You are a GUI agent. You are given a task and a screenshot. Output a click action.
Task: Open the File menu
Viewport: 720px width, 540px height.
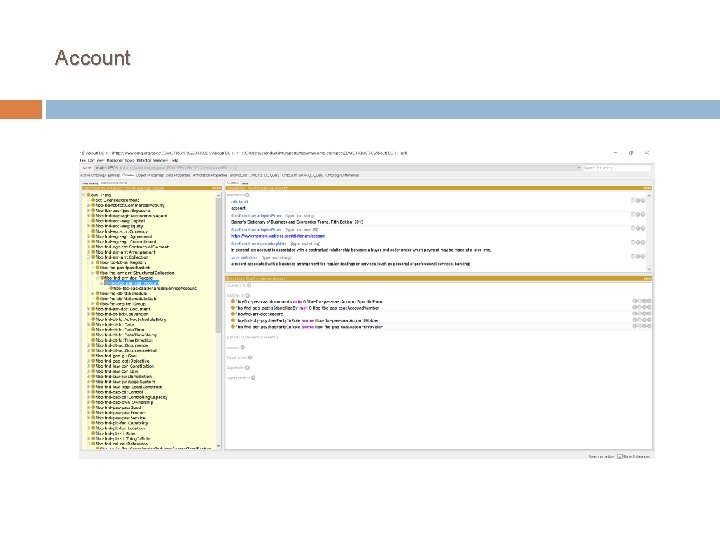[x=83, y=160]
